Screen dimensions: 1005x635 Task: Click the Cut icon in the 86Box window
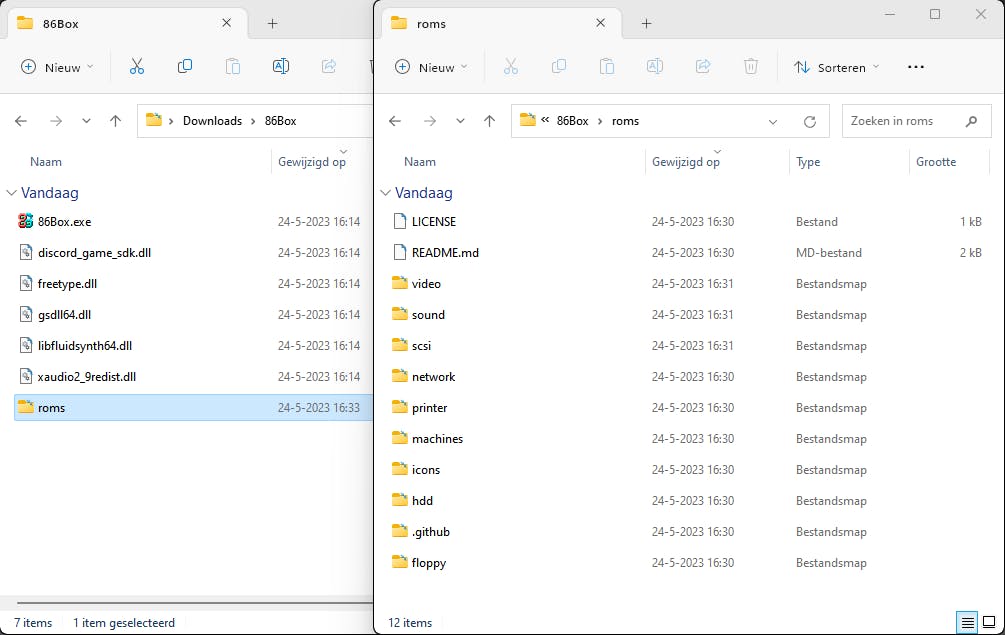click(x=137, y=67)
